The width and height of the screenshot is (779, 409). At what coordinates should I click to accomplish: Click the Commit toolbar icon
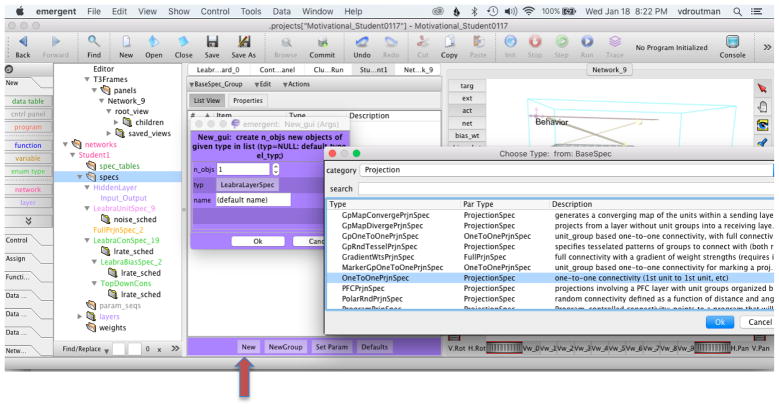tap(323, 42)
